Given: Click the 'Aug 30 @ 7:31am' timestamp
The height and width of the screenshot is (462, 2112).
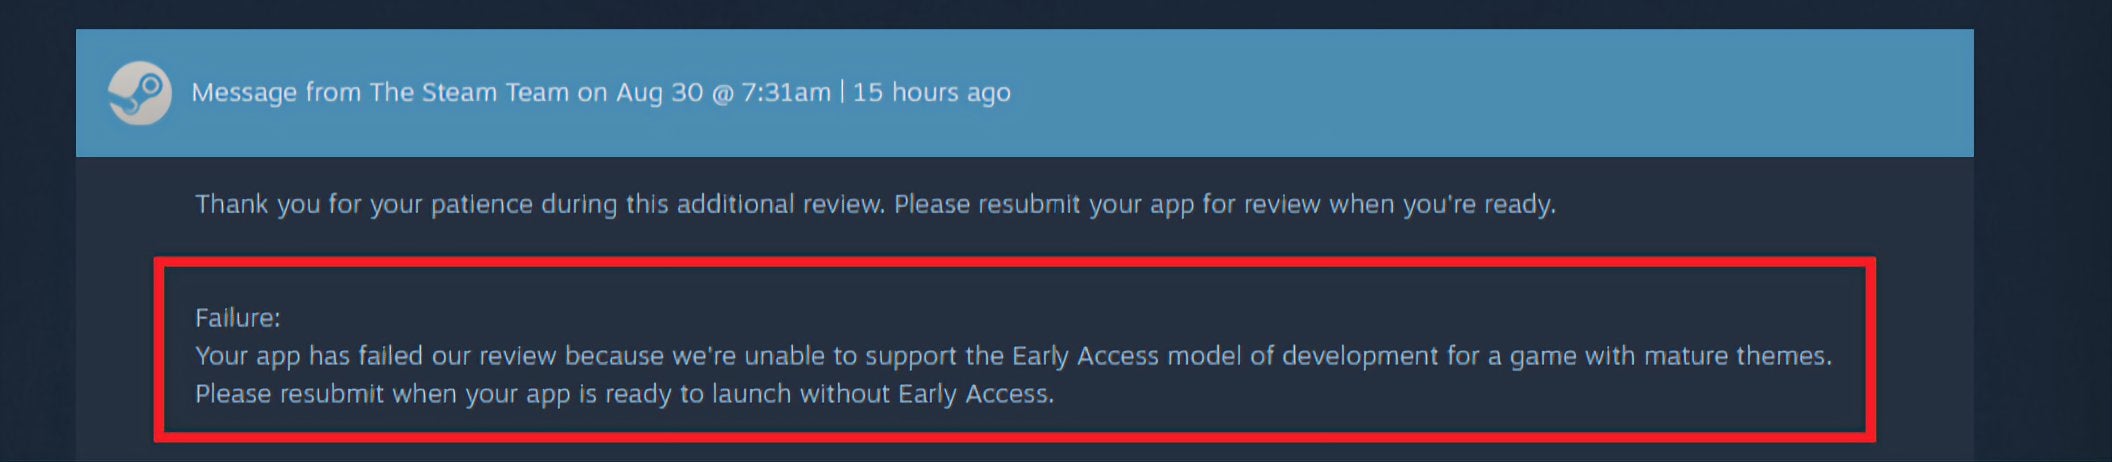Looking at the screenshot, I should (723, 93).
